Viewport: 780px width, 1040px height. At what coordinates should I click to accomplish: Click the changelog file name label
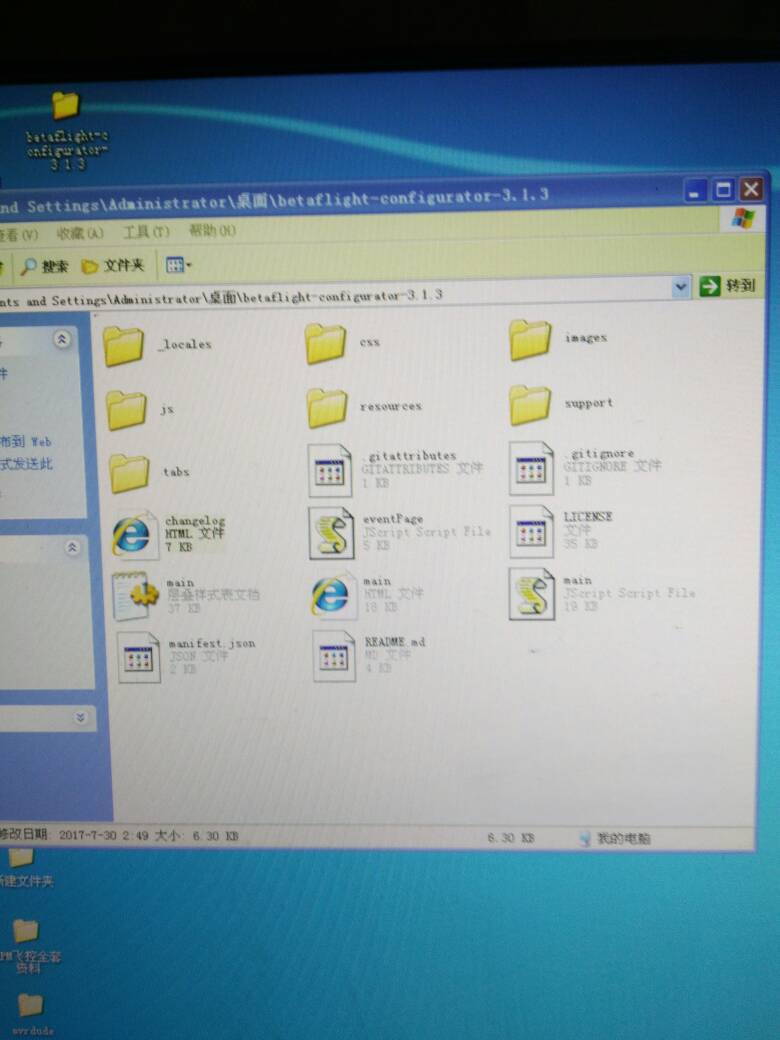pos(195,521)
